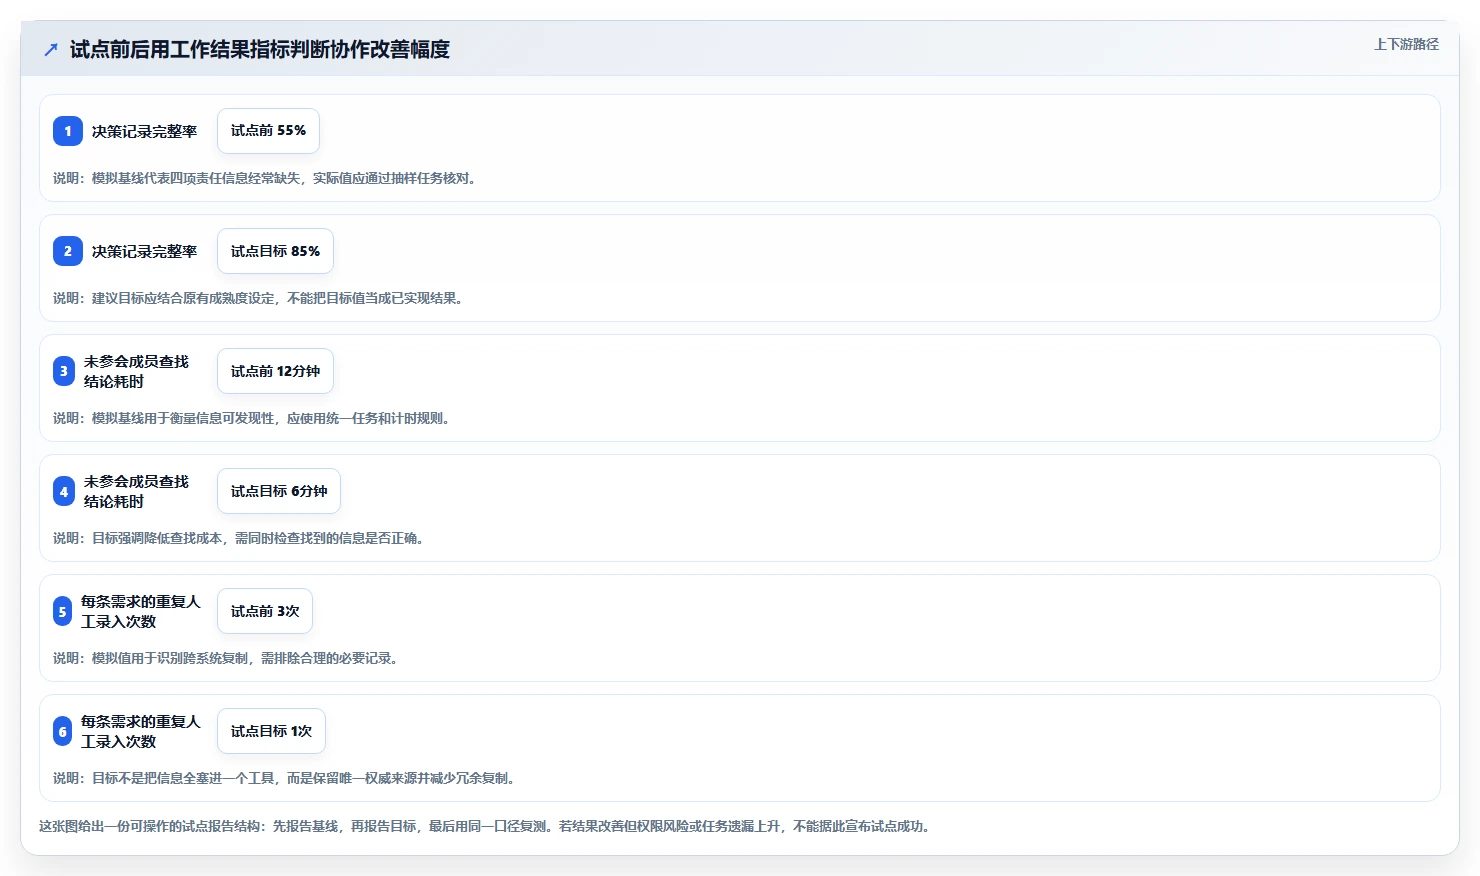Click the 每条需求的重复人工录入次数 label in card 6
Viewport: 1480px width, 876px height.
point(141,731)
